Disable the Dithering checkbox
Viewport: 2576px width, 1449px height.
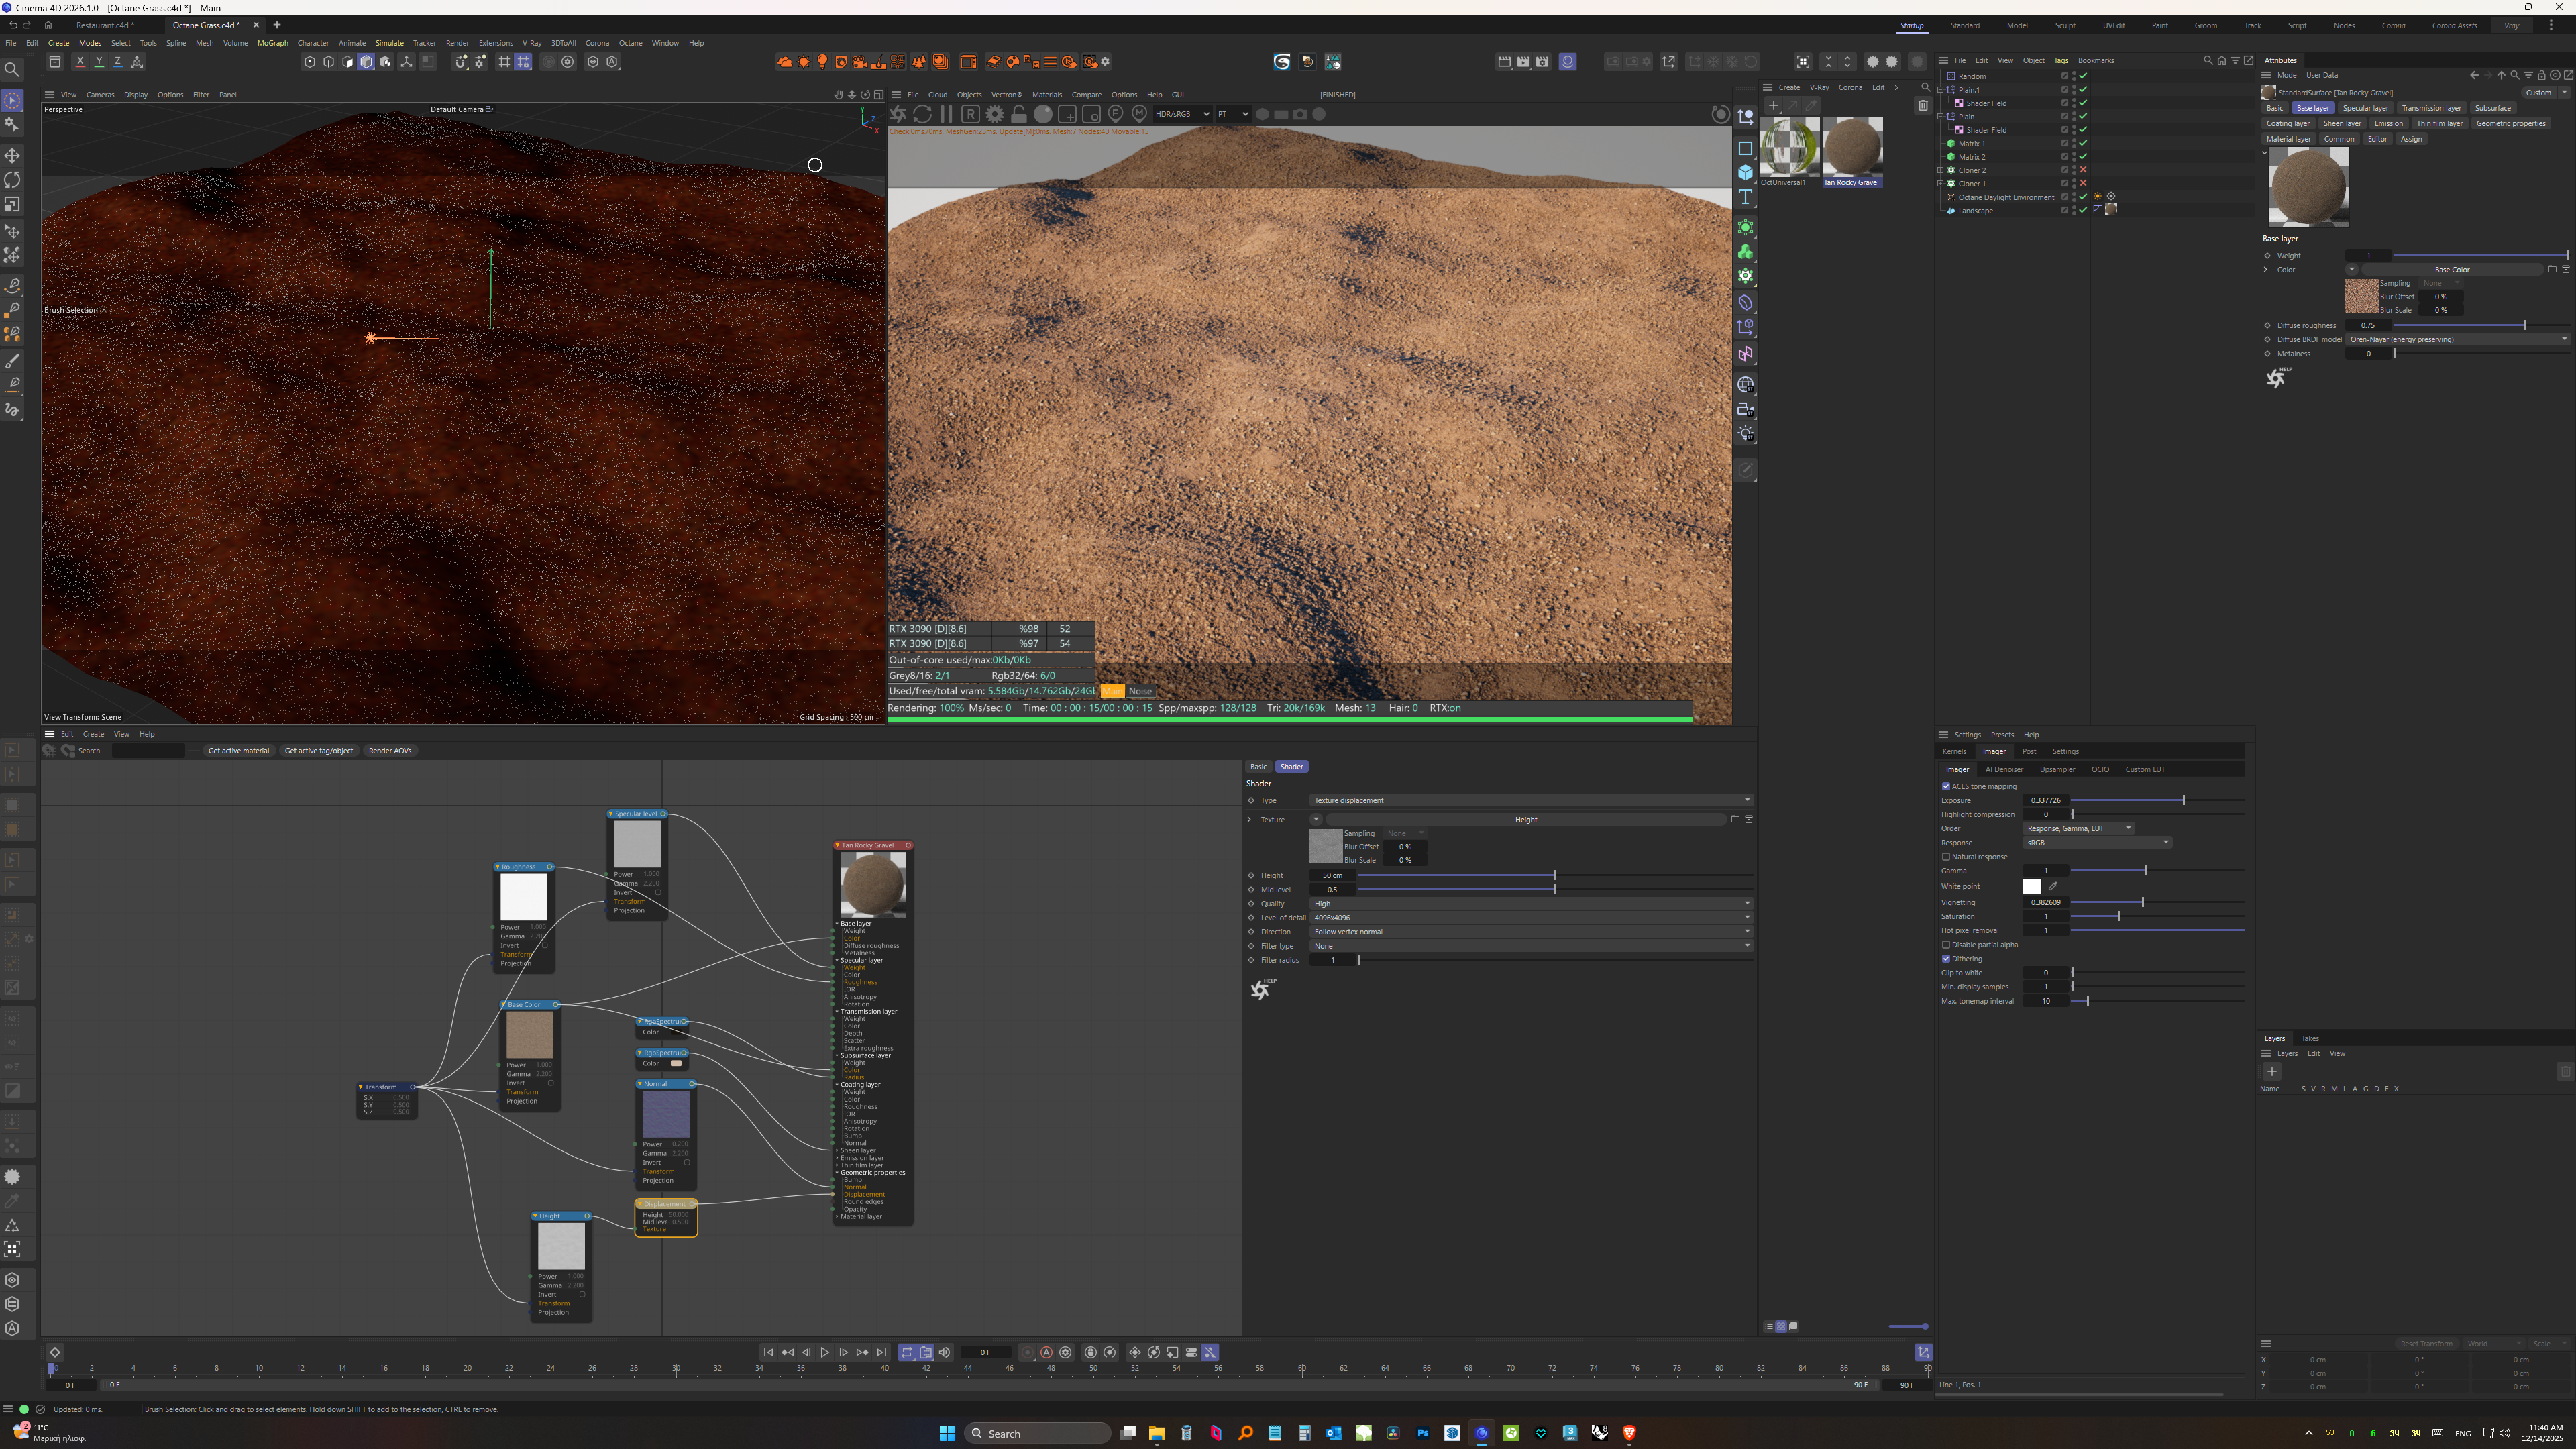pyautogui.click(x=1946, y=959)
